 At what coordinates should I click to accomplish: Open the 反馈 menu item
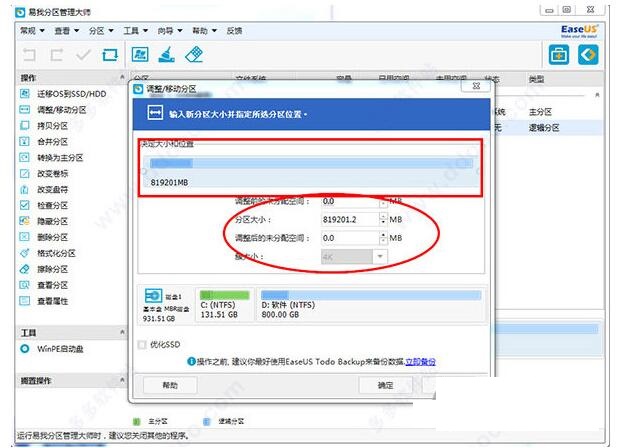pyautogui.click(x=234, y=30)
